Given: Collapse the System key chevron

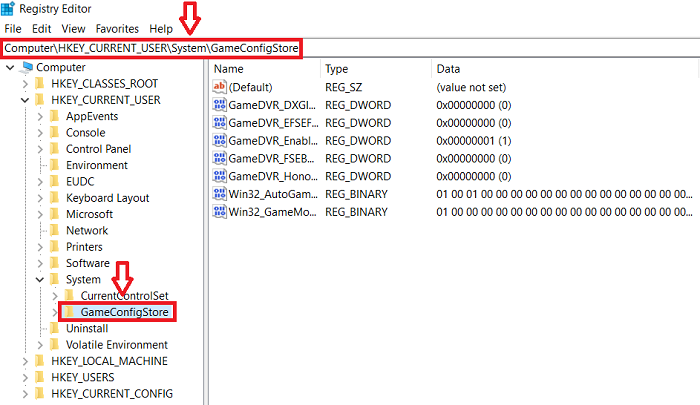Looking at the screenshot, I should point(40,280).
